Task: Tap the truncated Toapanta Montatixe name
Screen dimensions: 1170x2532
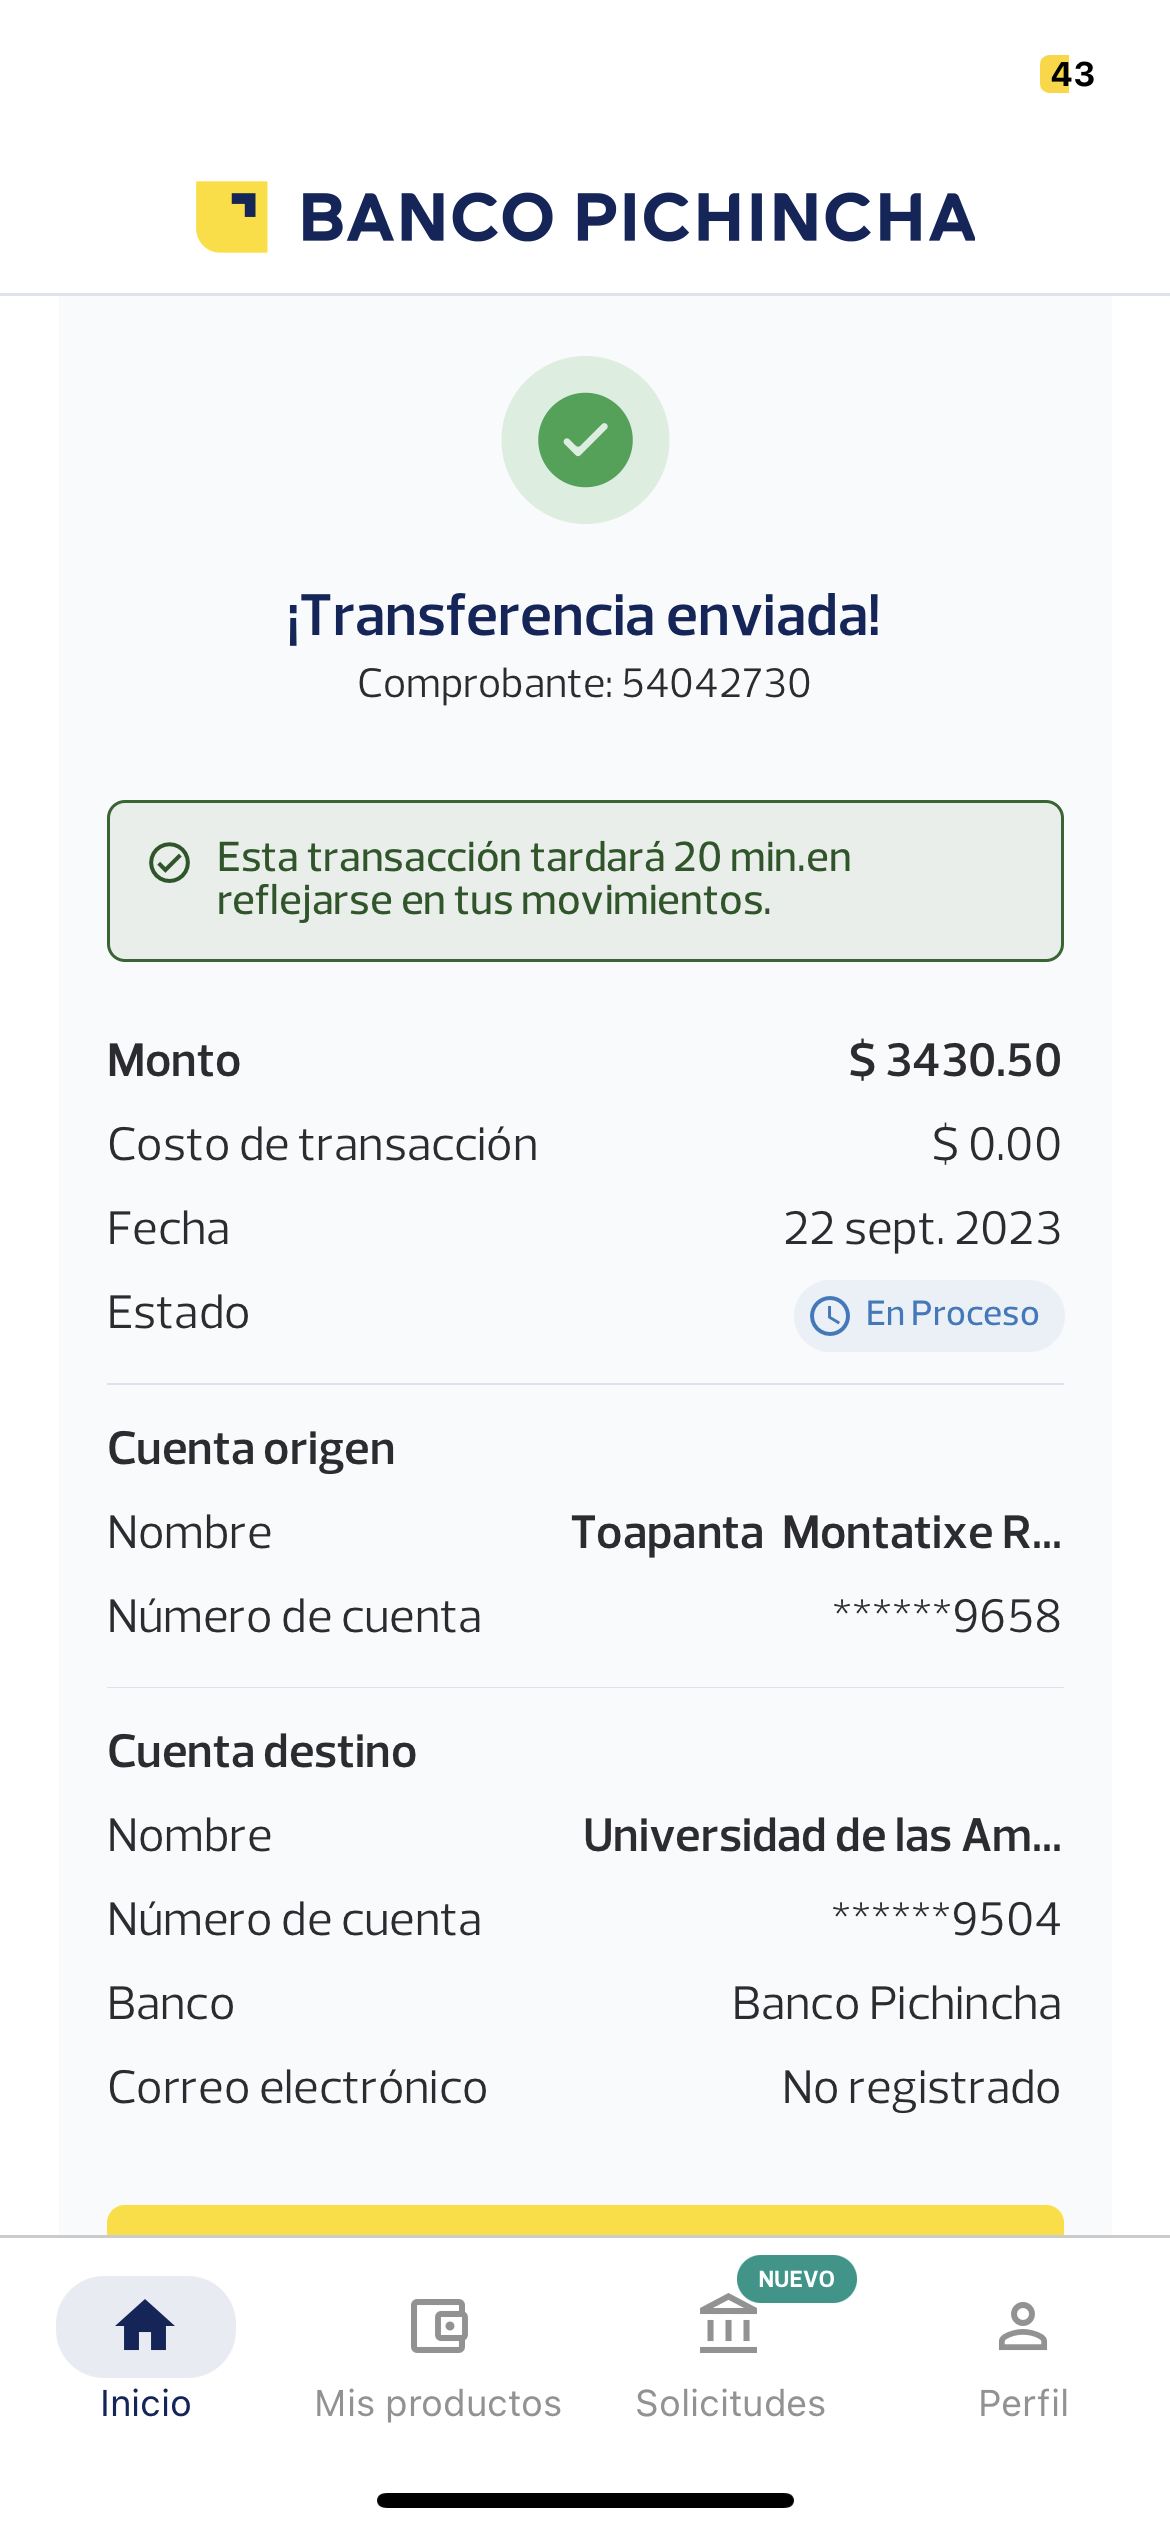Action: [x=816, y=1532]
